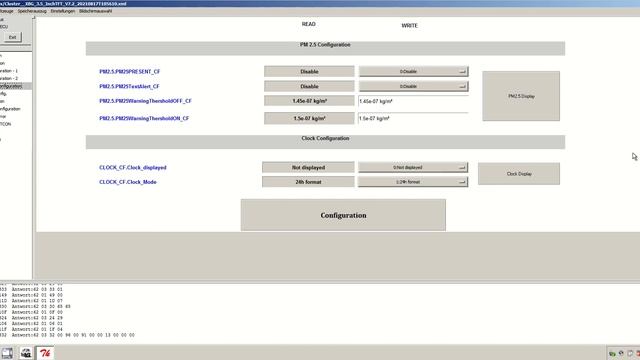This screenshot has width=640, height=360.
Task: Click the WarningThresholdOFF read value 1.45e-07
Action: (309, 101)
